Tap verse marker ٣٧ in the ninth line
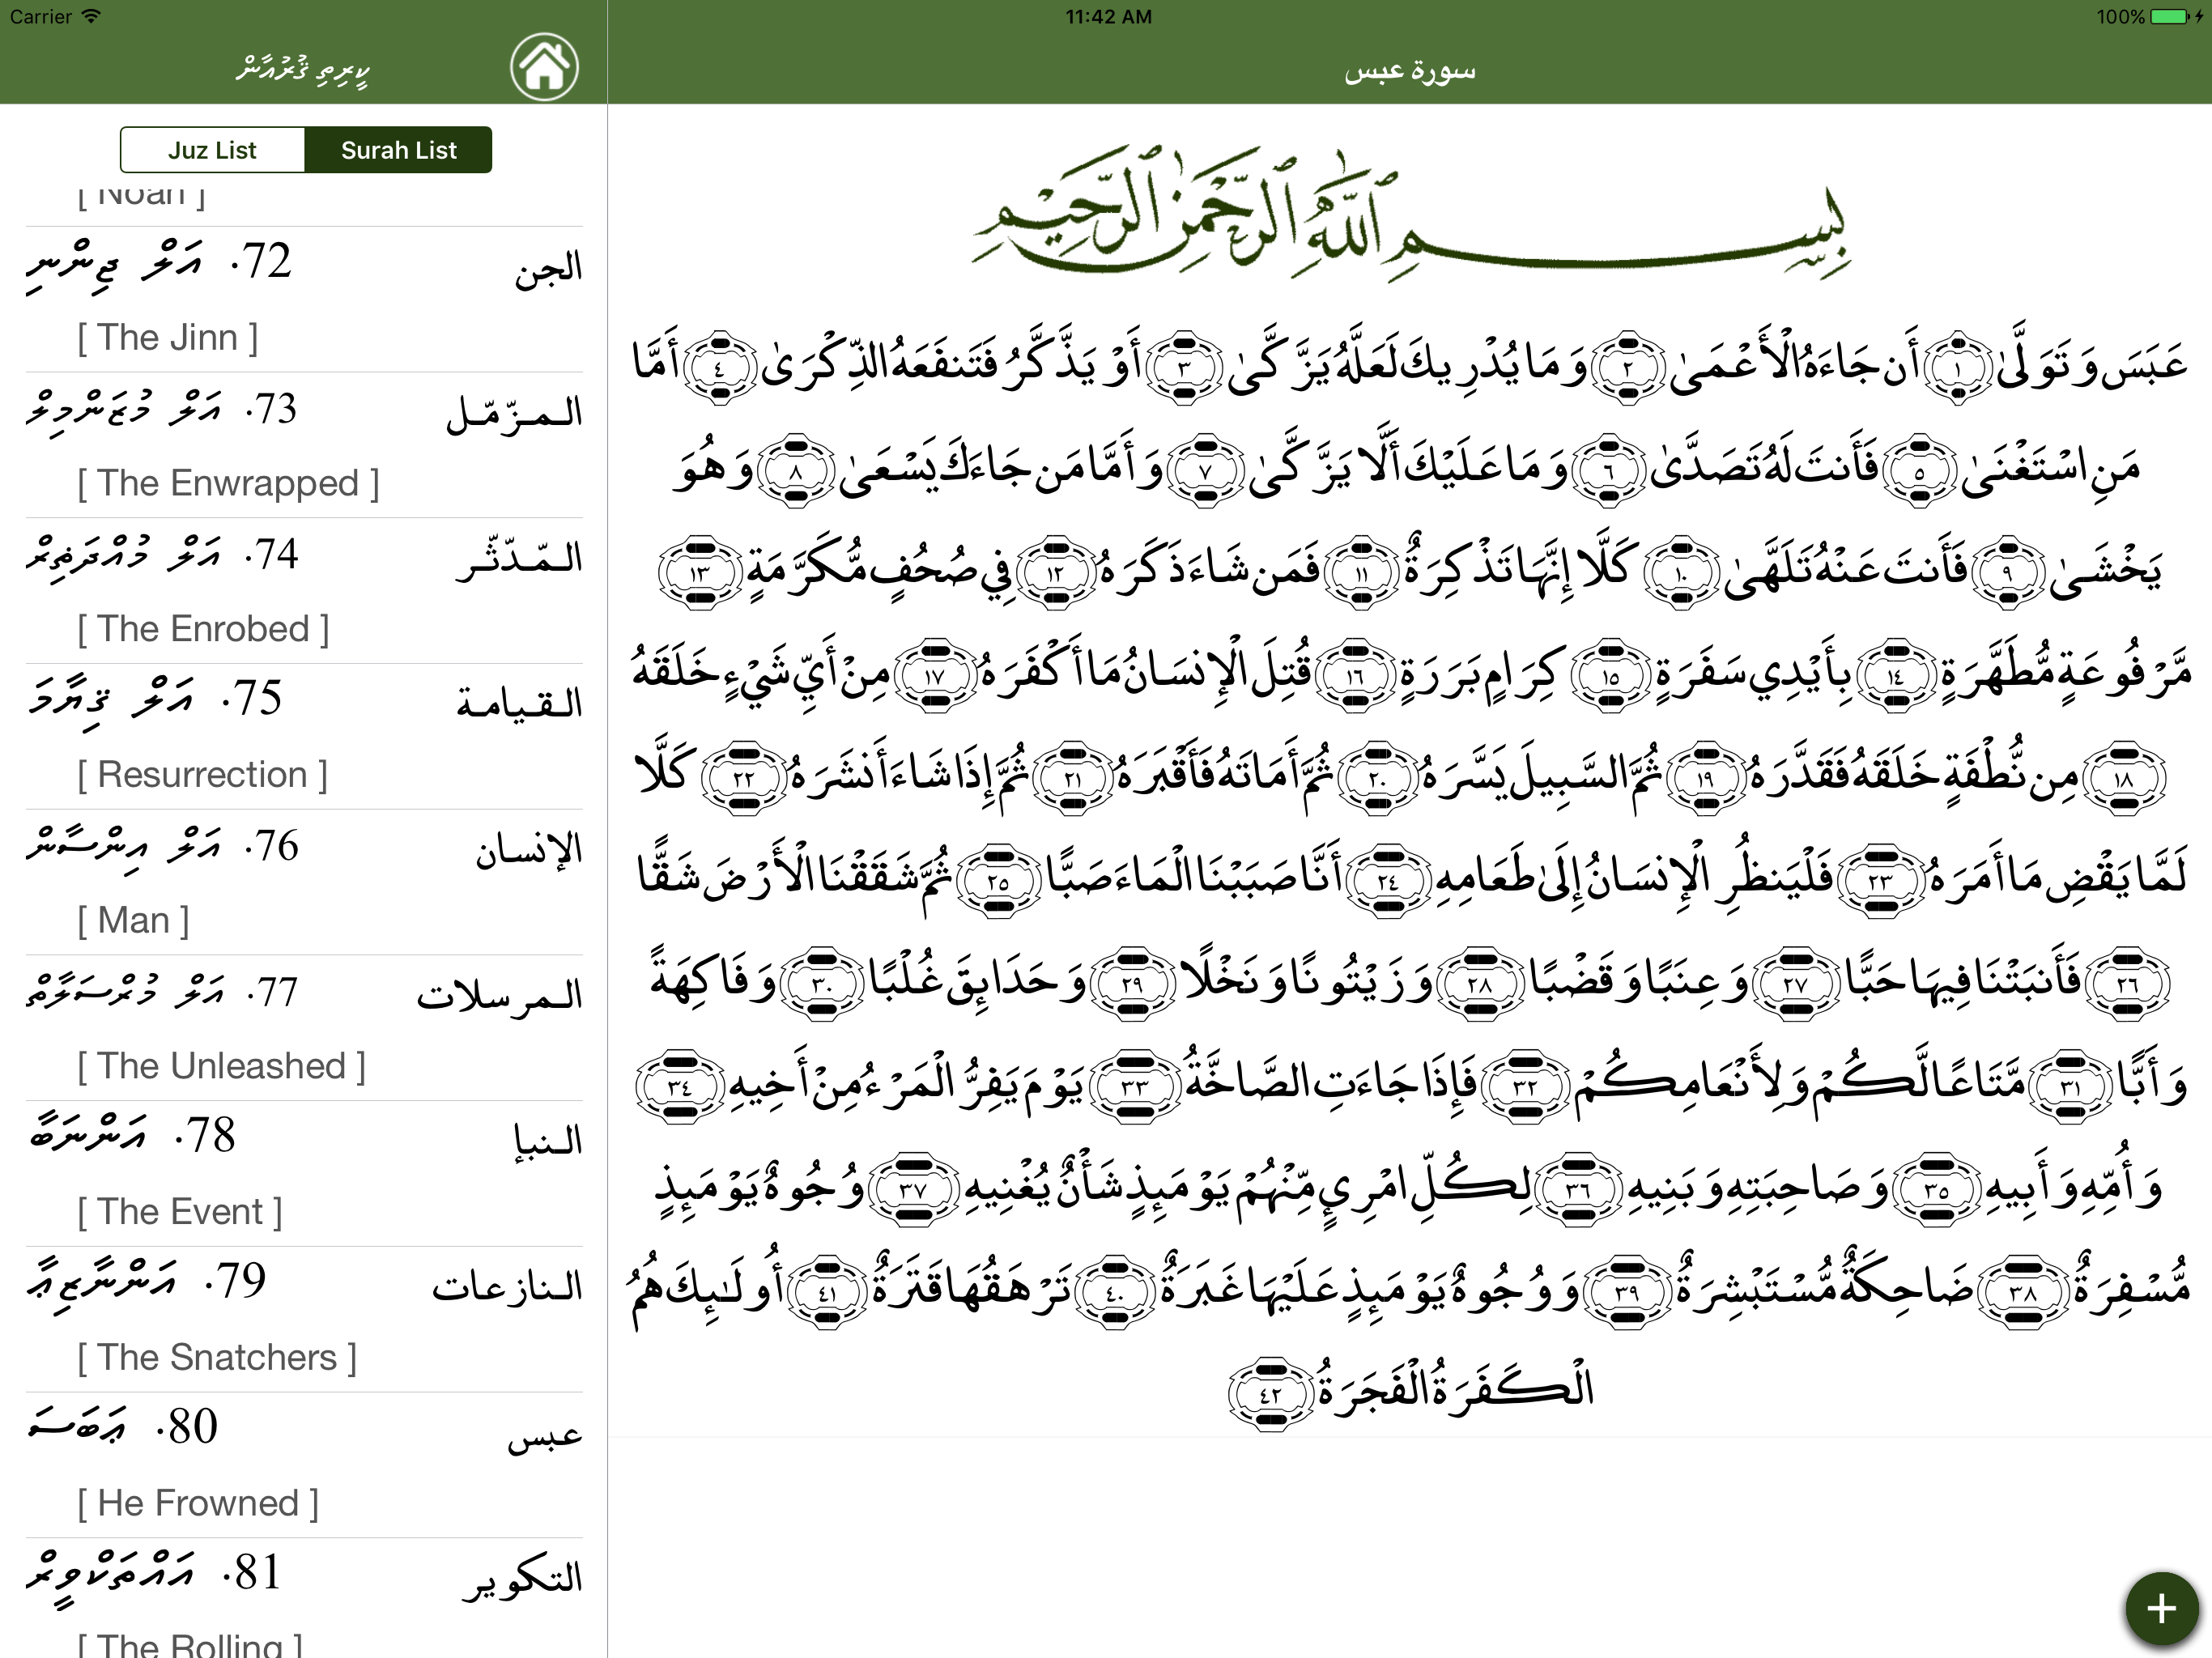 point(912,1189)
